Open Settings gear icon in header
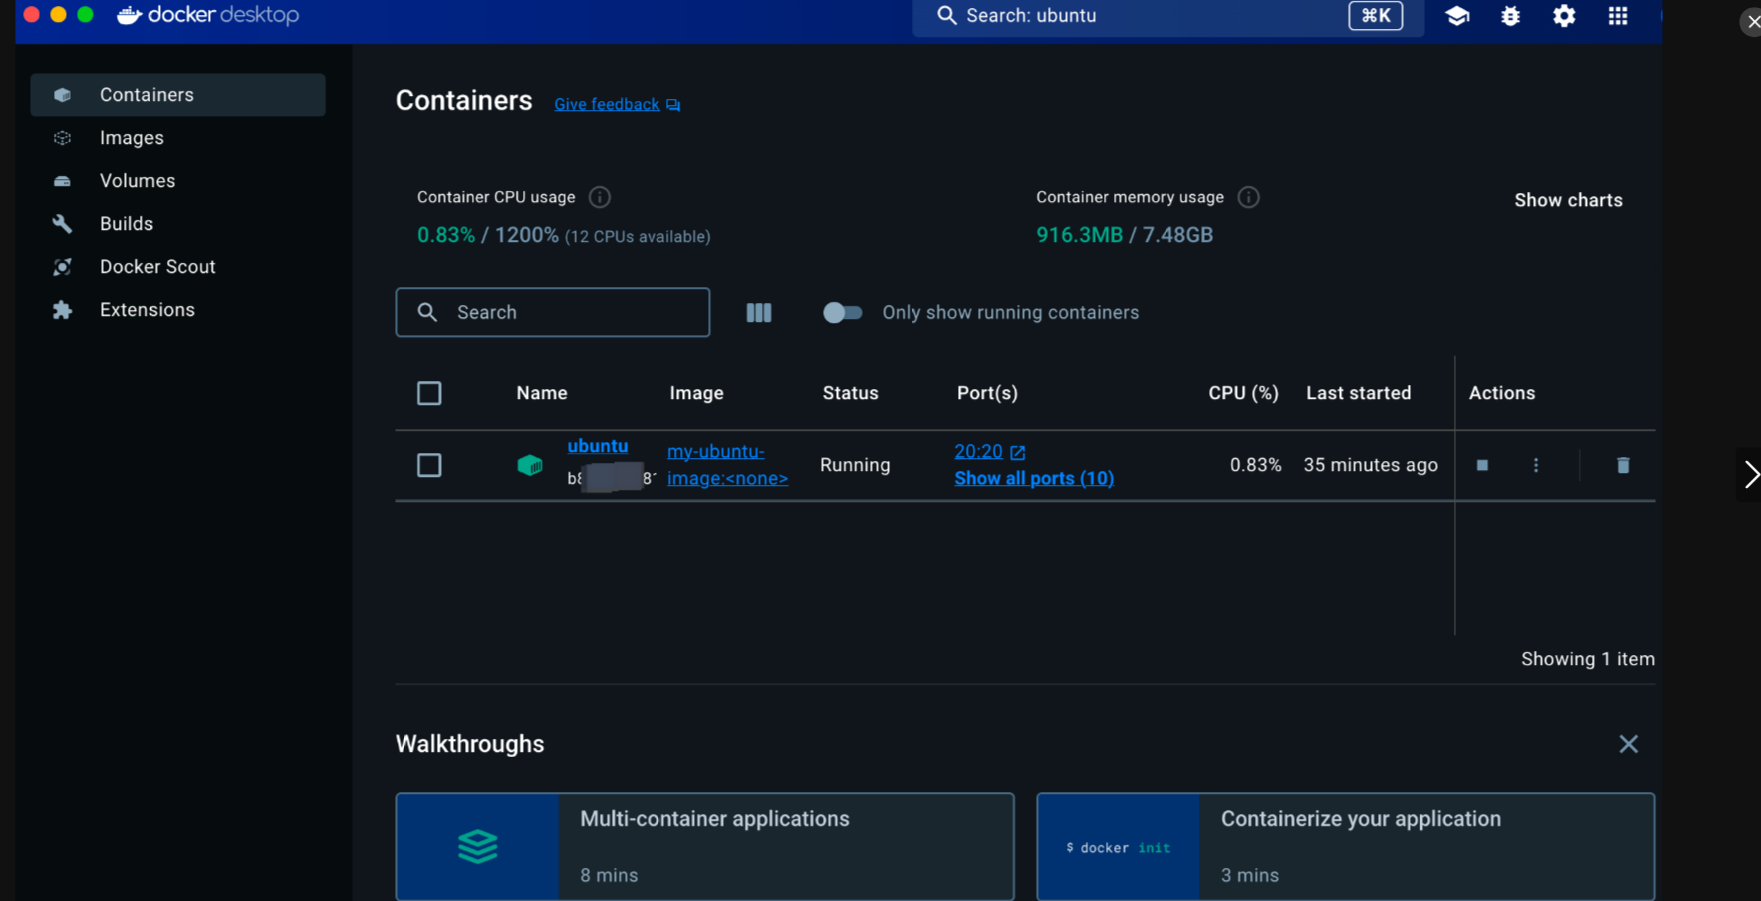This screenshot has height=901, width=1761. point(1564,16)
